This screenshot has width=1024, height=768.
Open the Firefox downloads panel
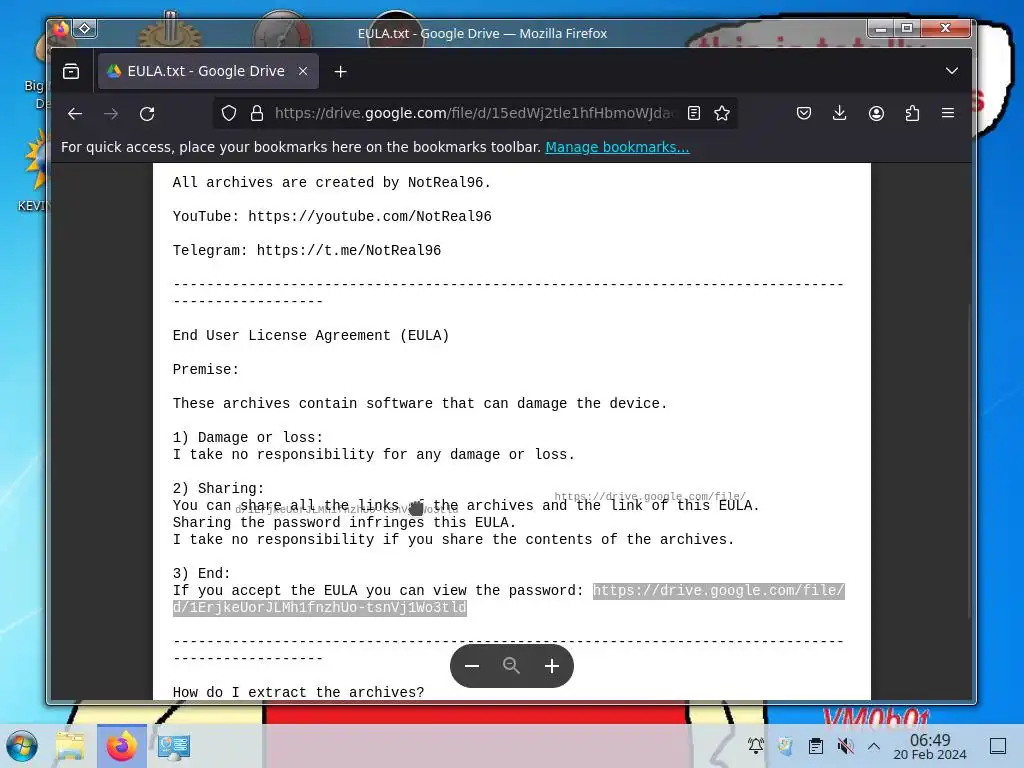(840, 114)
